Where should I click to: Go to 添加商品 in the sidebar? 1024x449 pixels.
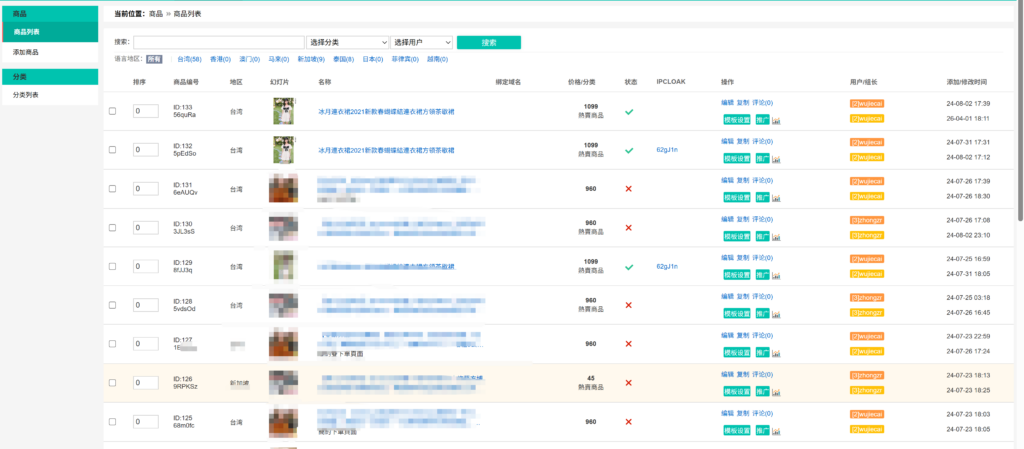coord(50,52)
